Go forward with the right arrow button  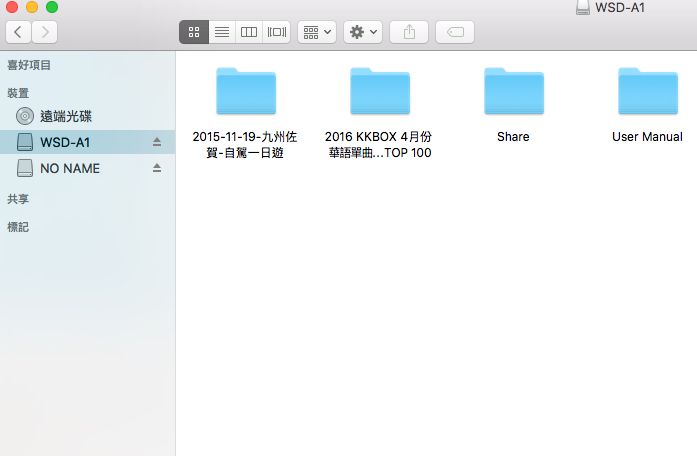click(44, 32)
